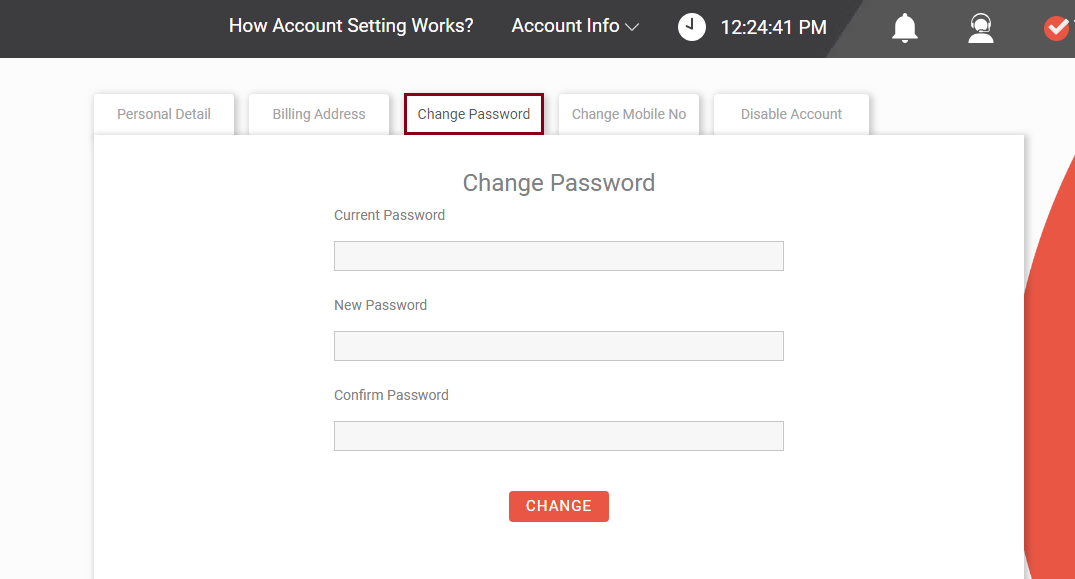Select the Confirm Password text box
Viewport: 1075px width, 579px height.
click(559, 436)
